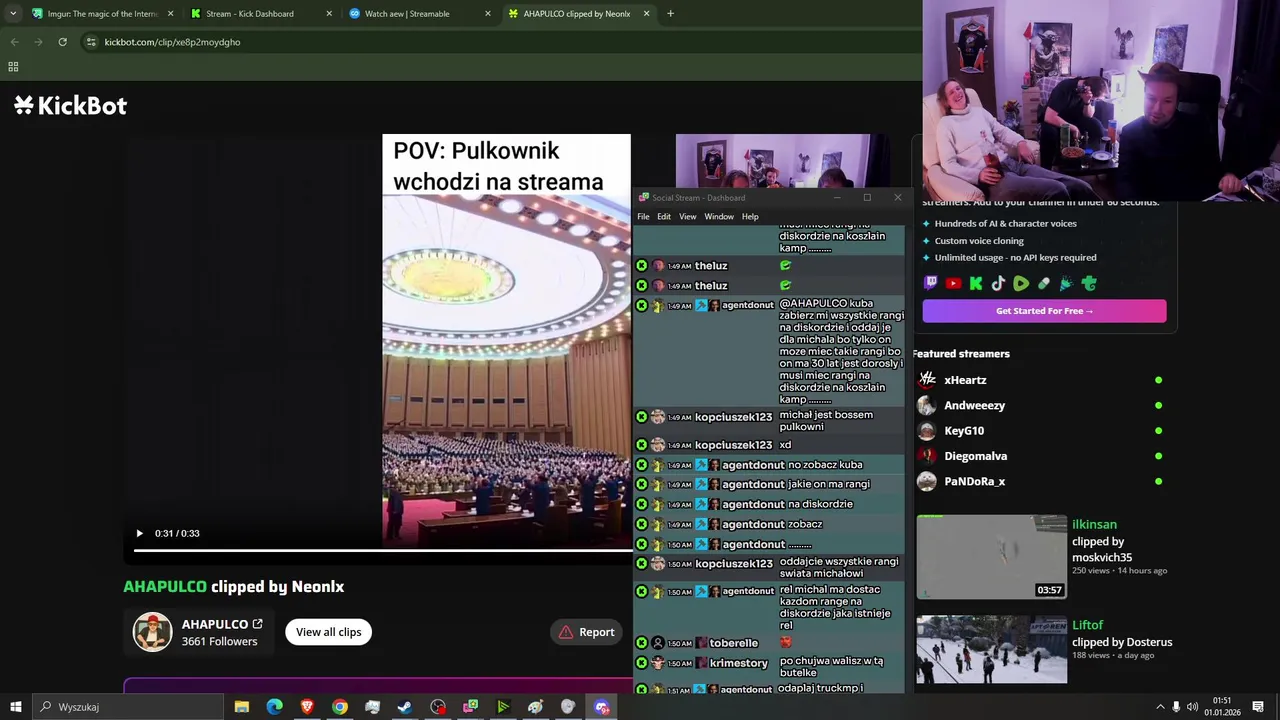Toggle green X on krimestory message

pos(642,663)
